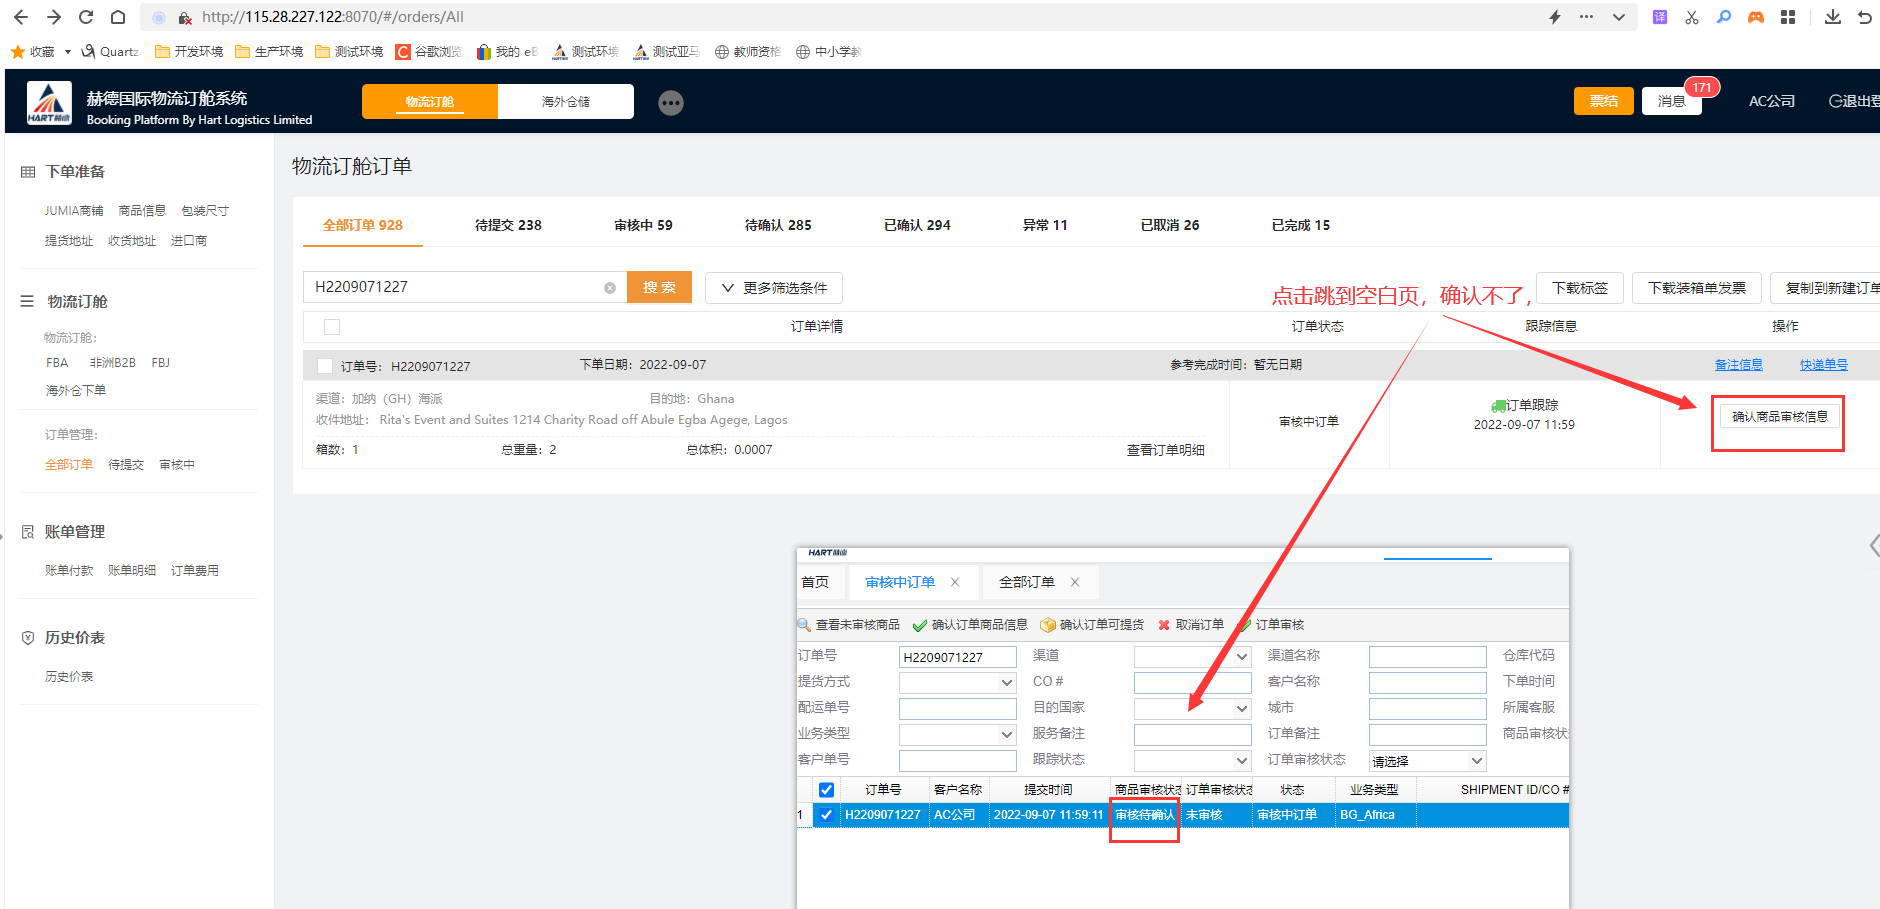Switch to 待确认 285 tab
Viewport: 1880px width, 909px height.
pos(777,225)
